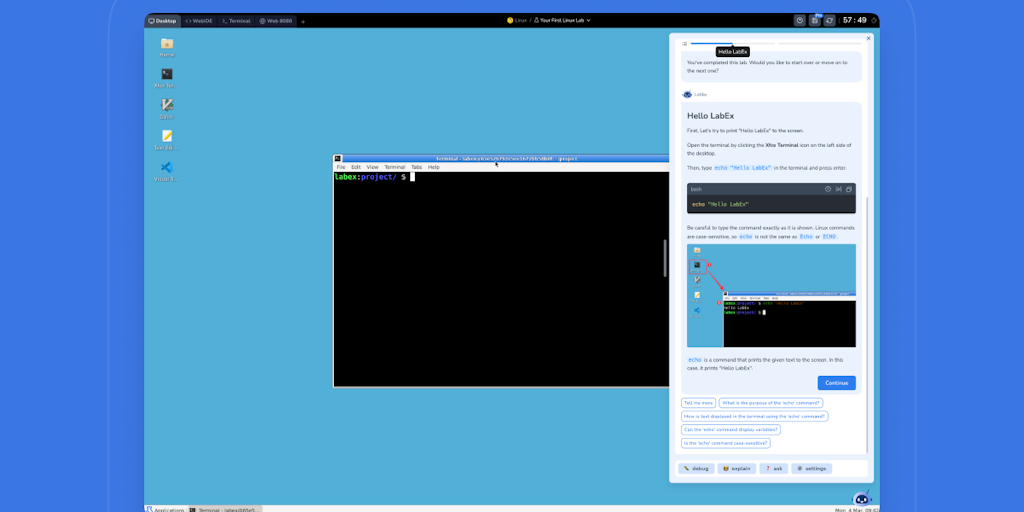The width and height of the screenshot is (1024, 512).
Task: Click the clock icon next to the timer
Action: click(800, 20)
